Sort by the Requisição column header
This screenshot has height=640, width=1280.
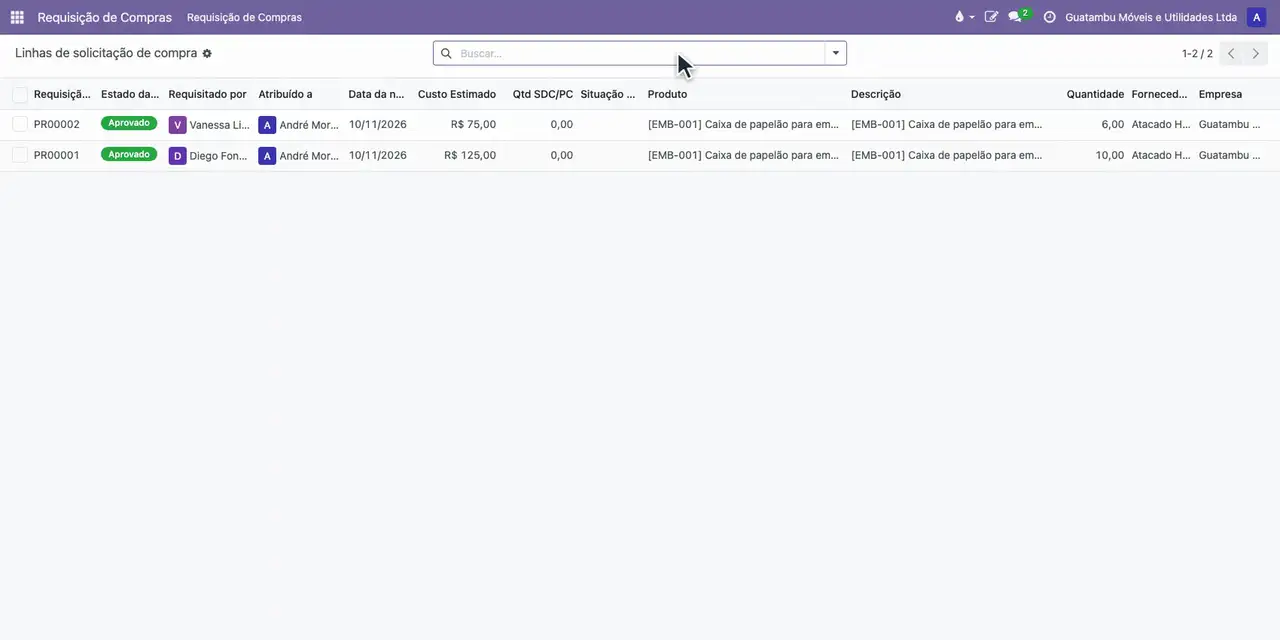pyautogui.click(x=62, y=94)
